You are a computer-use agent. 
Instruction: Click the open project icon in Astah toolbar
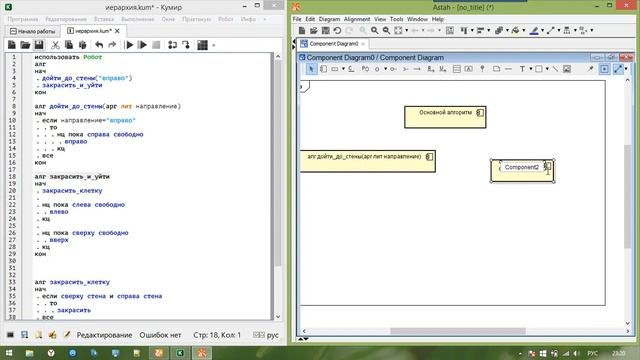coord(313,30)
